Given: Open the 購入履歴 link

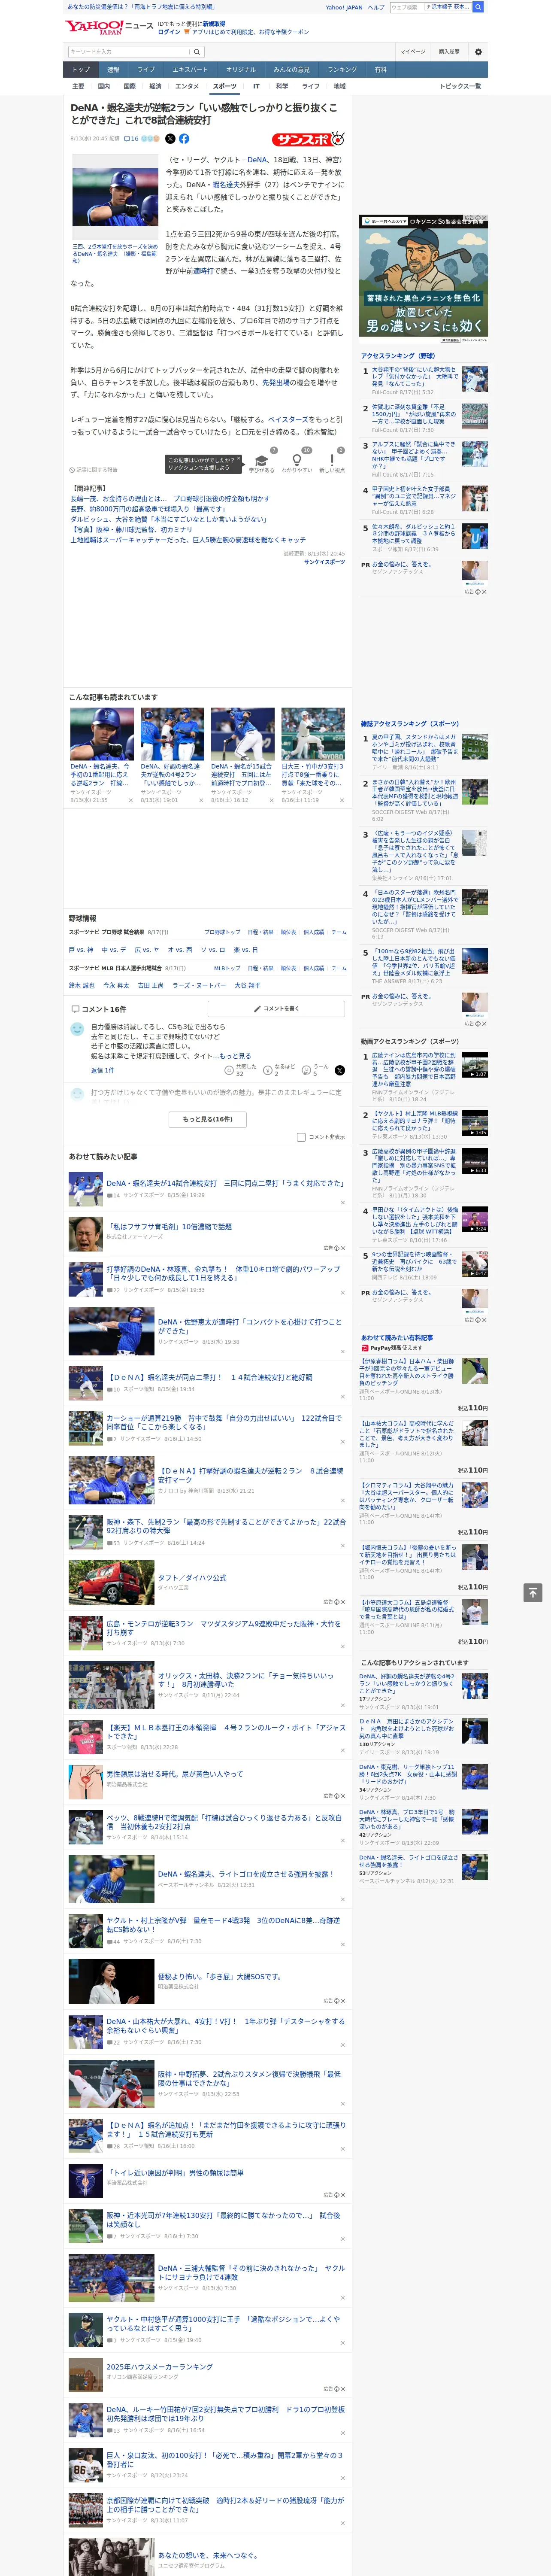Looking at the screenshot, I should pyautogui.click(x=449, y=51).
